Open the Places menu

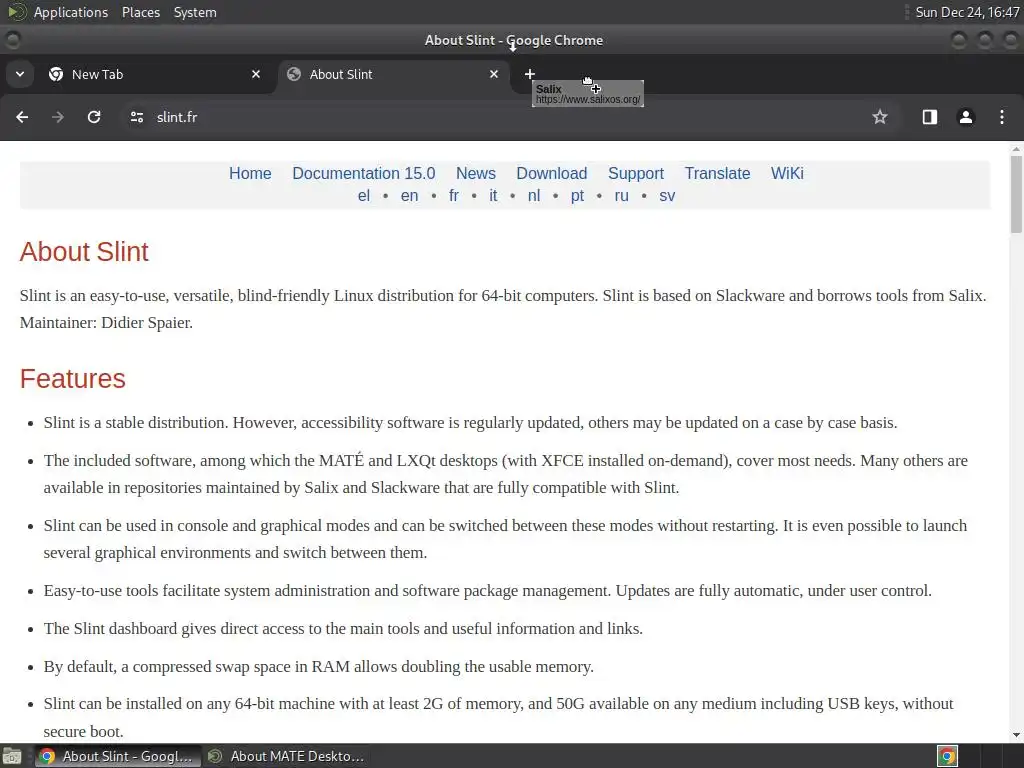[140, 12]
